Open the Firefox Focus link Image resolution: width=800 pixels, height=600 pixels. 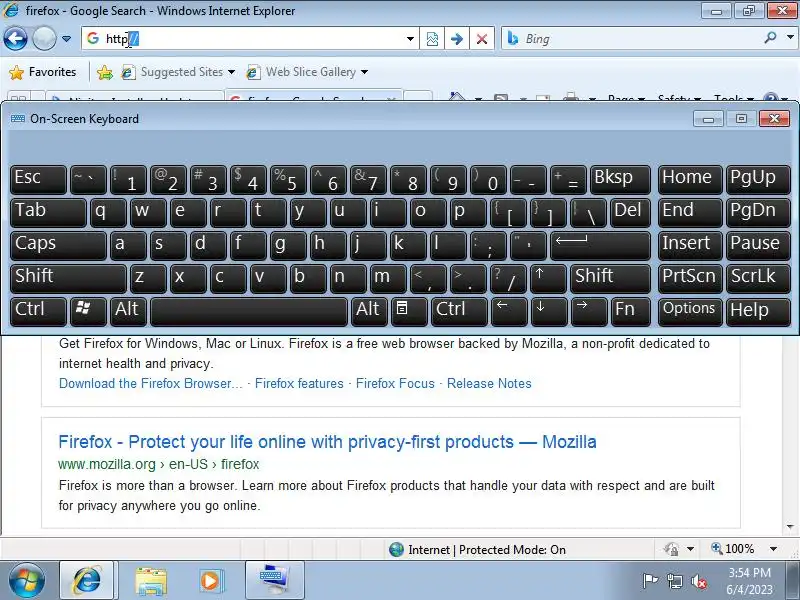click(395, 384)
